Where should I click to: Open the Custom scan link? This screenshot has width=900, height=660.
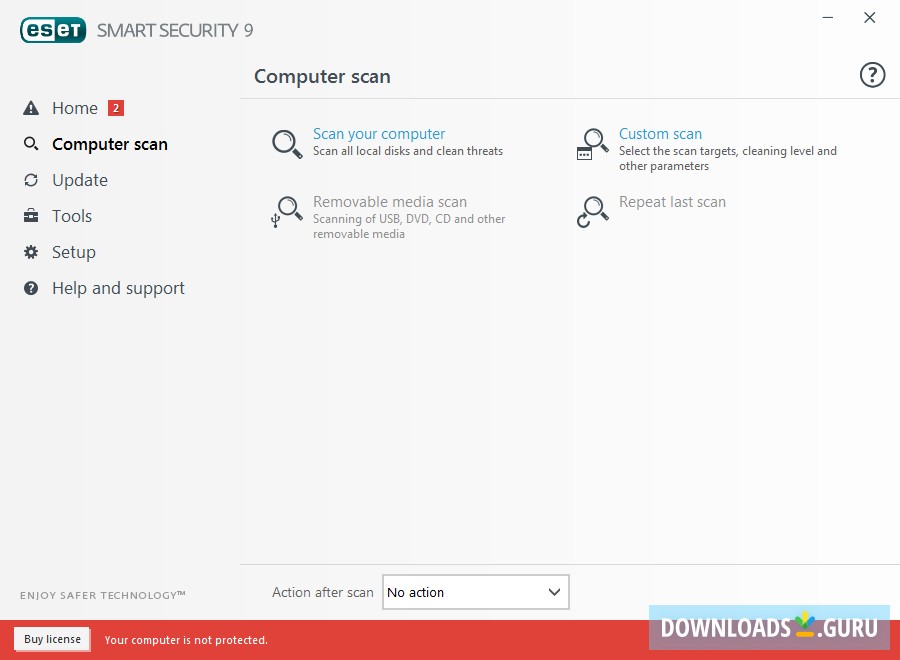coord(660,134)
